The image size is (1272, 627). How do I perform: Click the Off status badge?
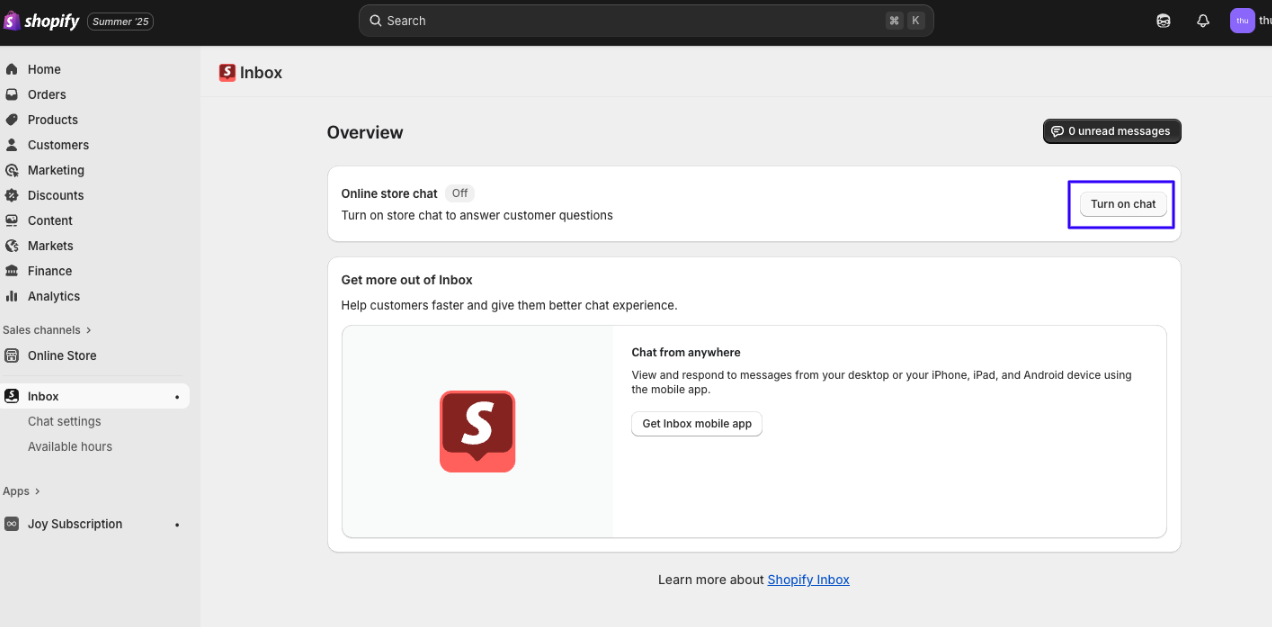click(x=459, y=193)
